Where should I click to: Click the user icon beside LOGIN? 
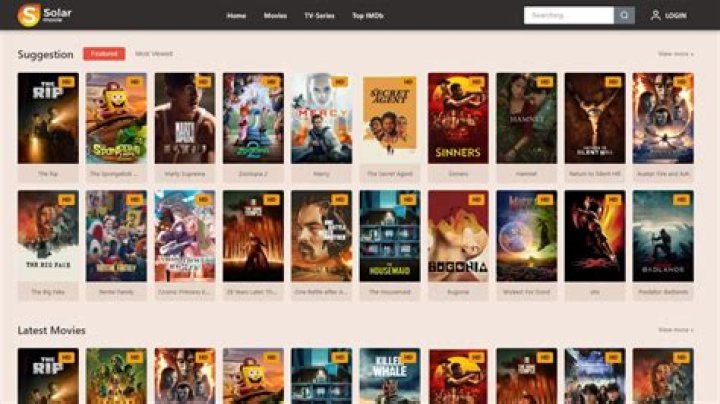point(655,15)
